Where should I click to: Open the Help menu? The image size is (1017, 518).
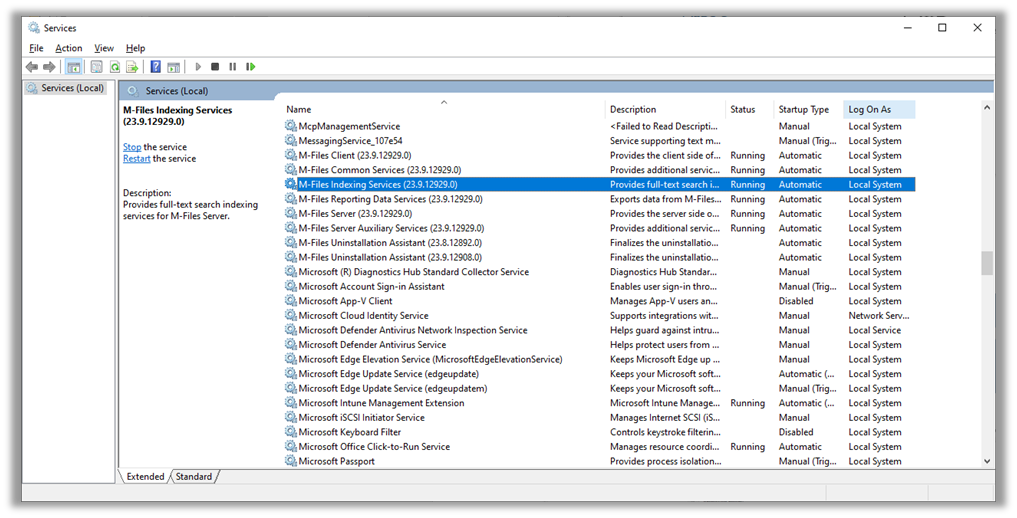[x=136, y=48]
